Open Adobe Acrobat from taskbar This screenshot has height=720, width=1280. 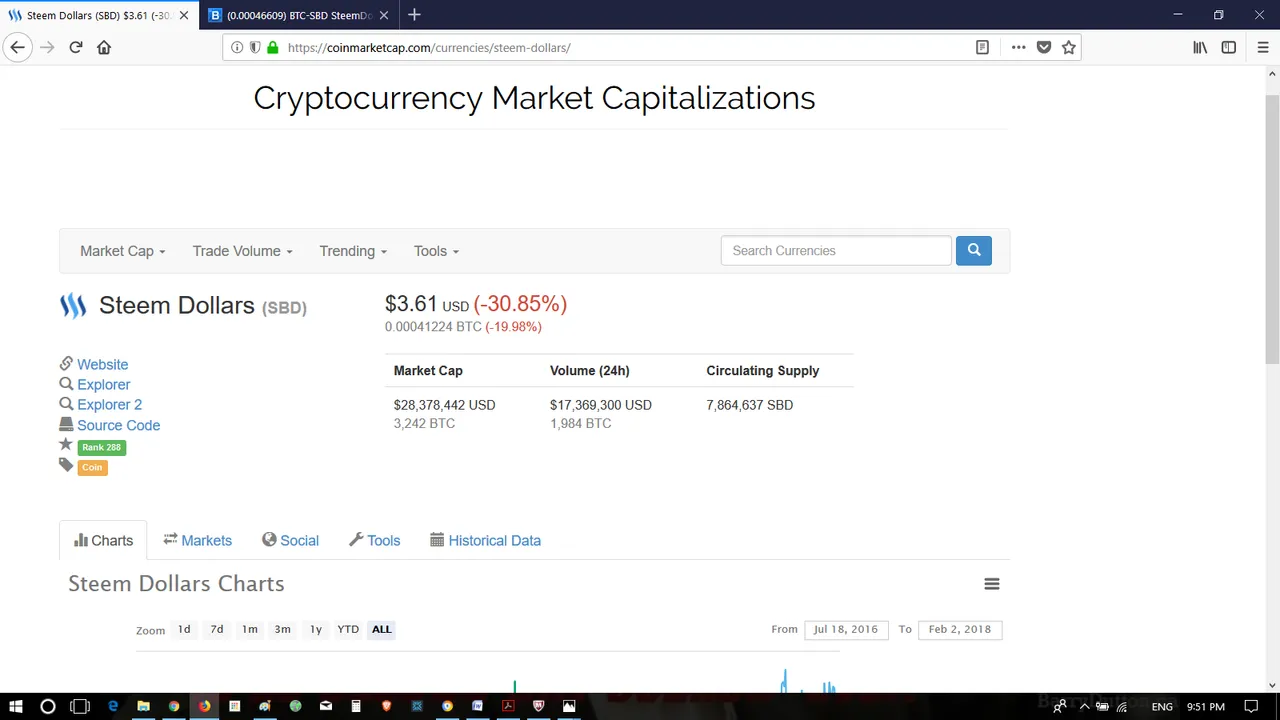[508, 706]
